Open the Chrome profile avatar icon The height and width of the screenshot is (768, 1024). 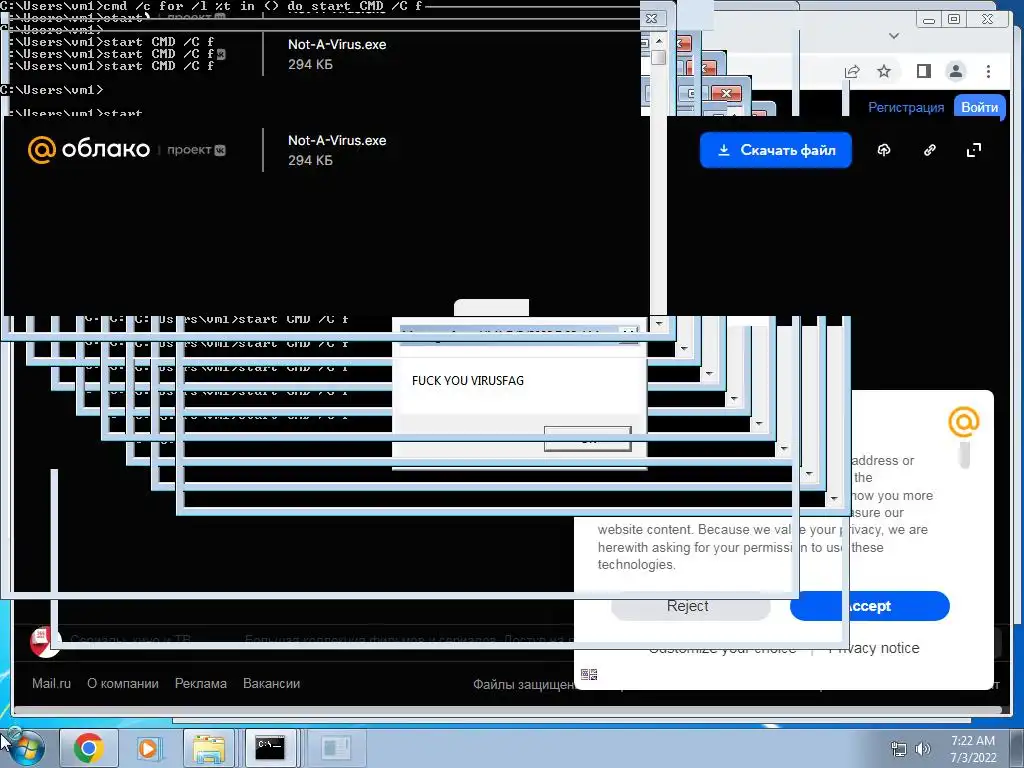[x=955, y=71]
